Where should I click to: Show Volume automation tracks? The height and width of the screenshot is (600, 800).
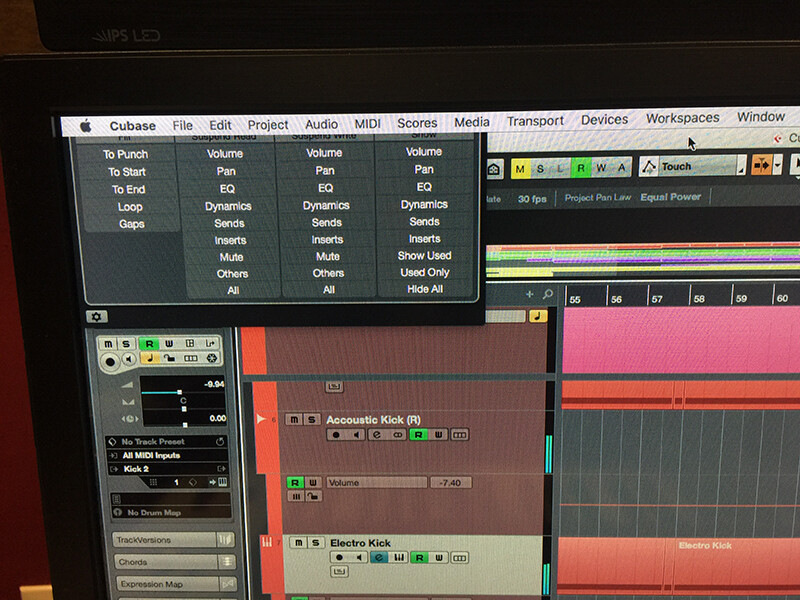click(x=423, y=152)
